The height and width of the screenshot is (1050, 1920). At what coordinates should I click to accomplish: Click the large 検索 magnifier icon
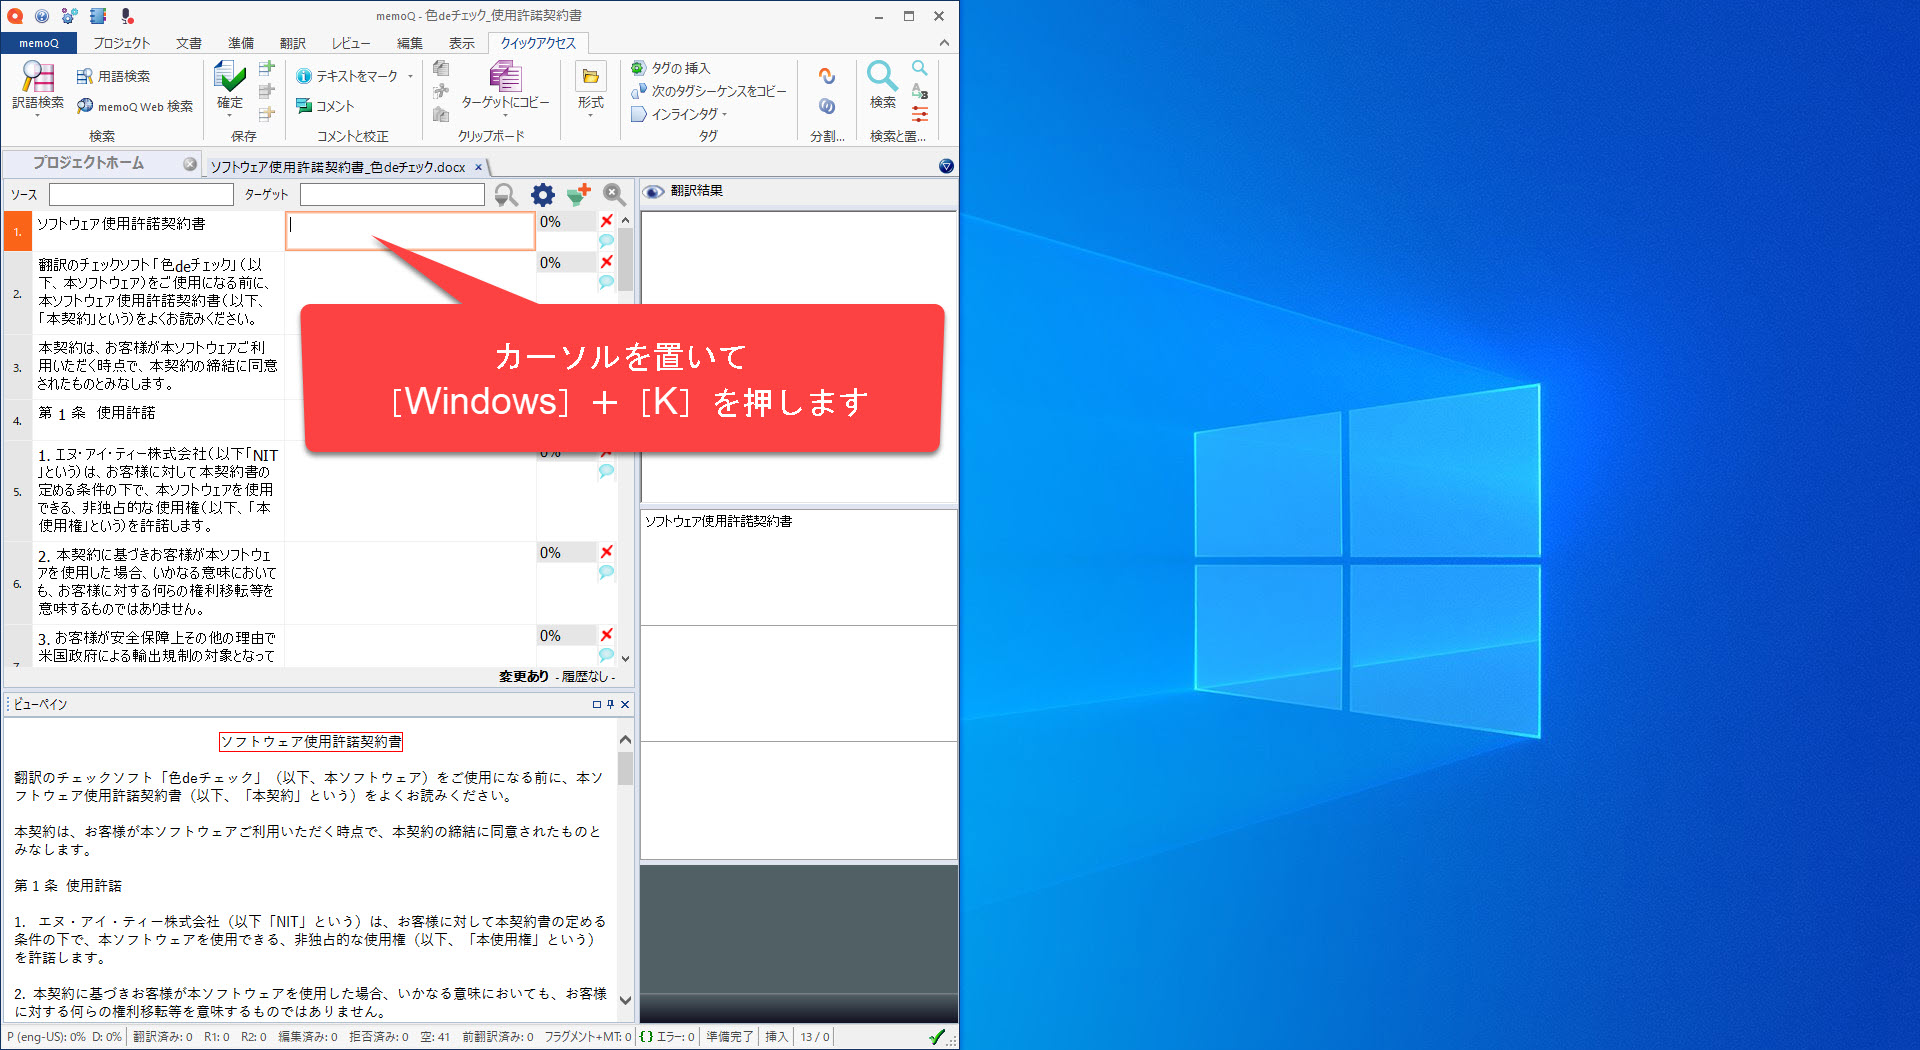[882, 77]
